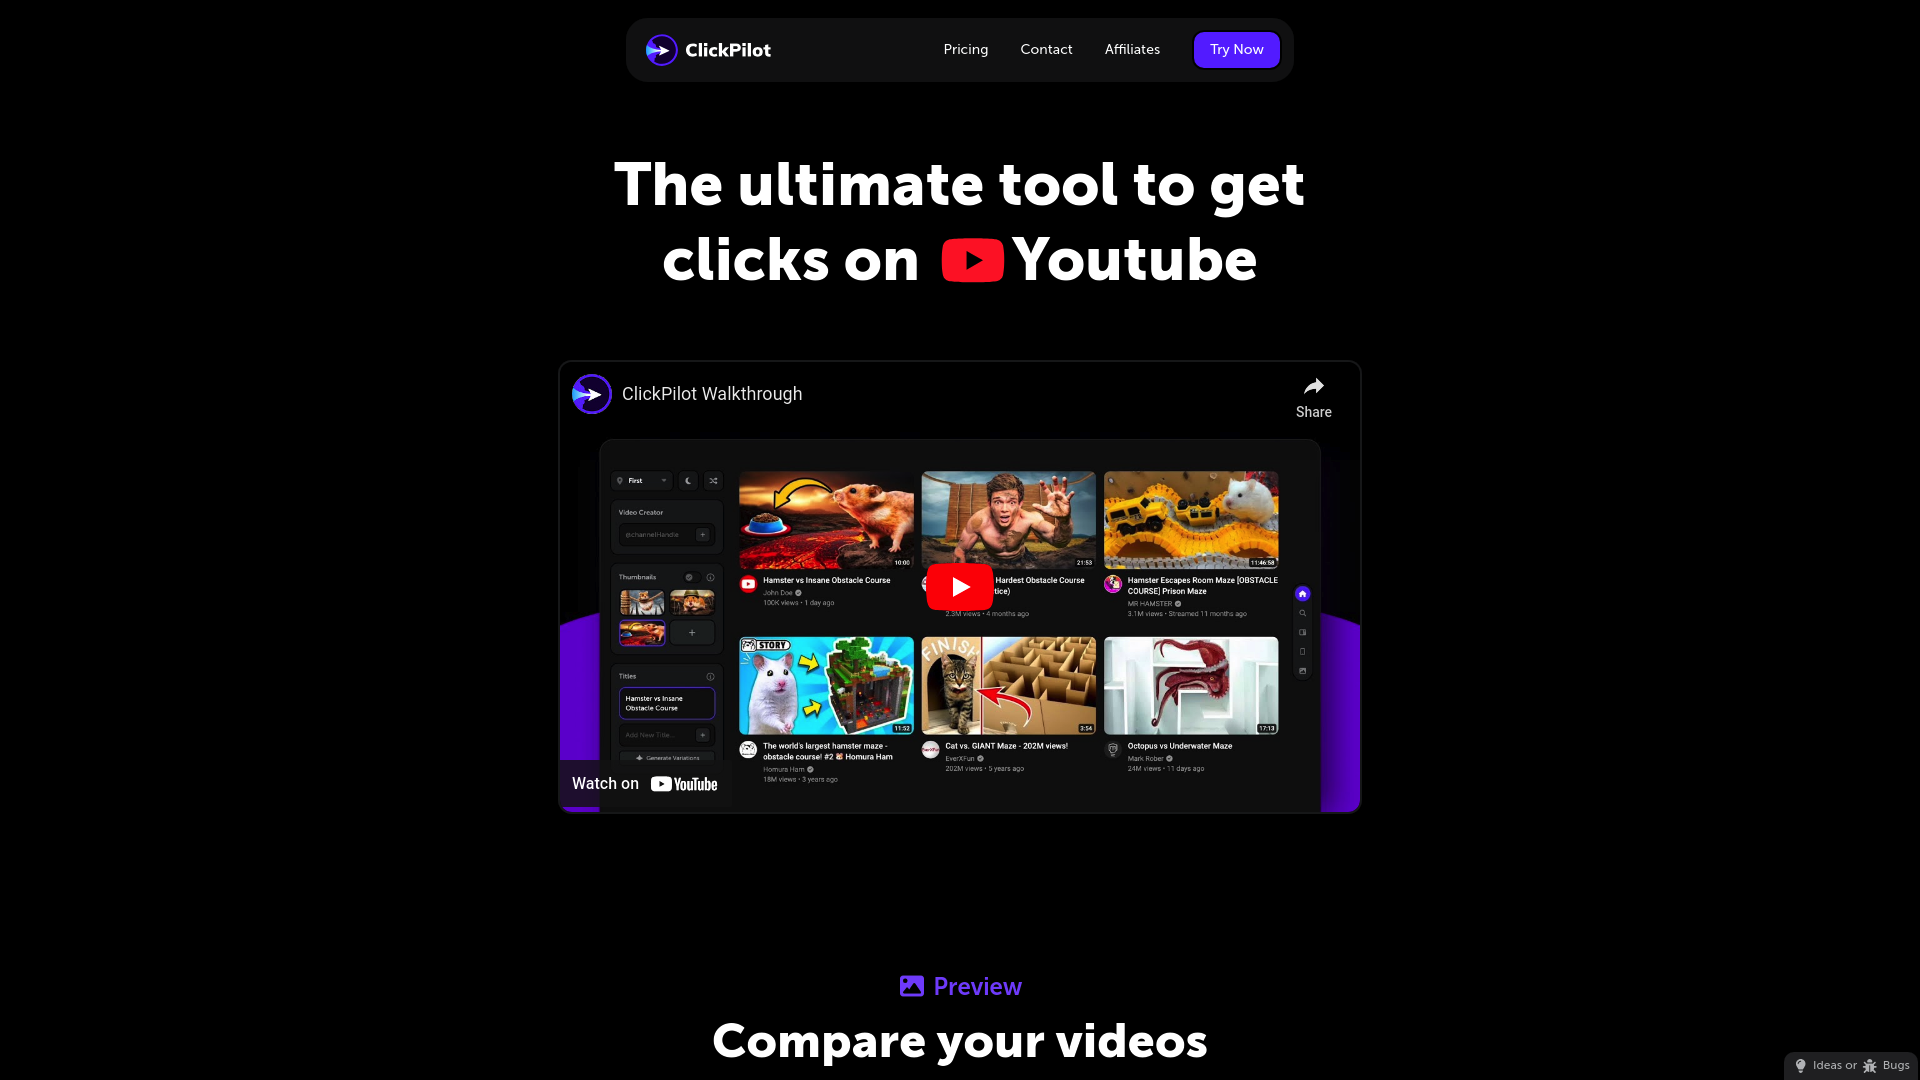Click the ClickPilot logo icon in navbar
Viewport: 1920px width, 1080px height.
click(659, 49)
